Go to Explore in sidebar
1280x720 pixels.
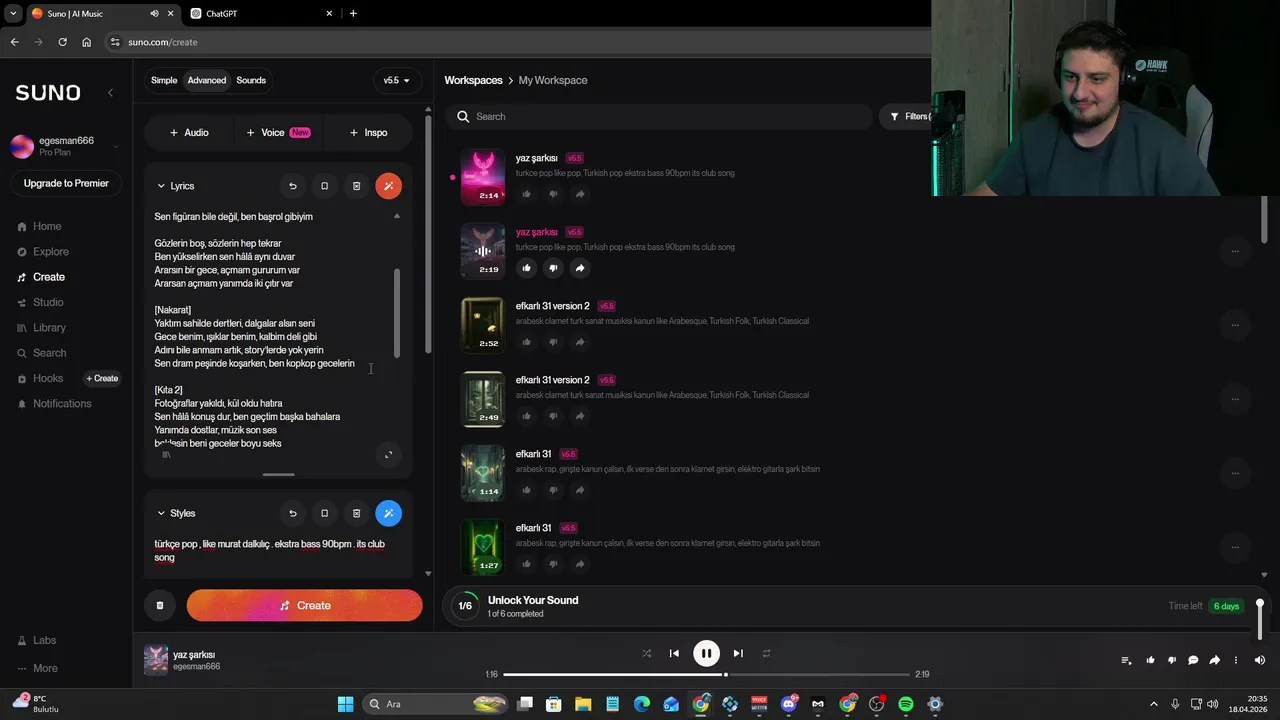(50, 252)
